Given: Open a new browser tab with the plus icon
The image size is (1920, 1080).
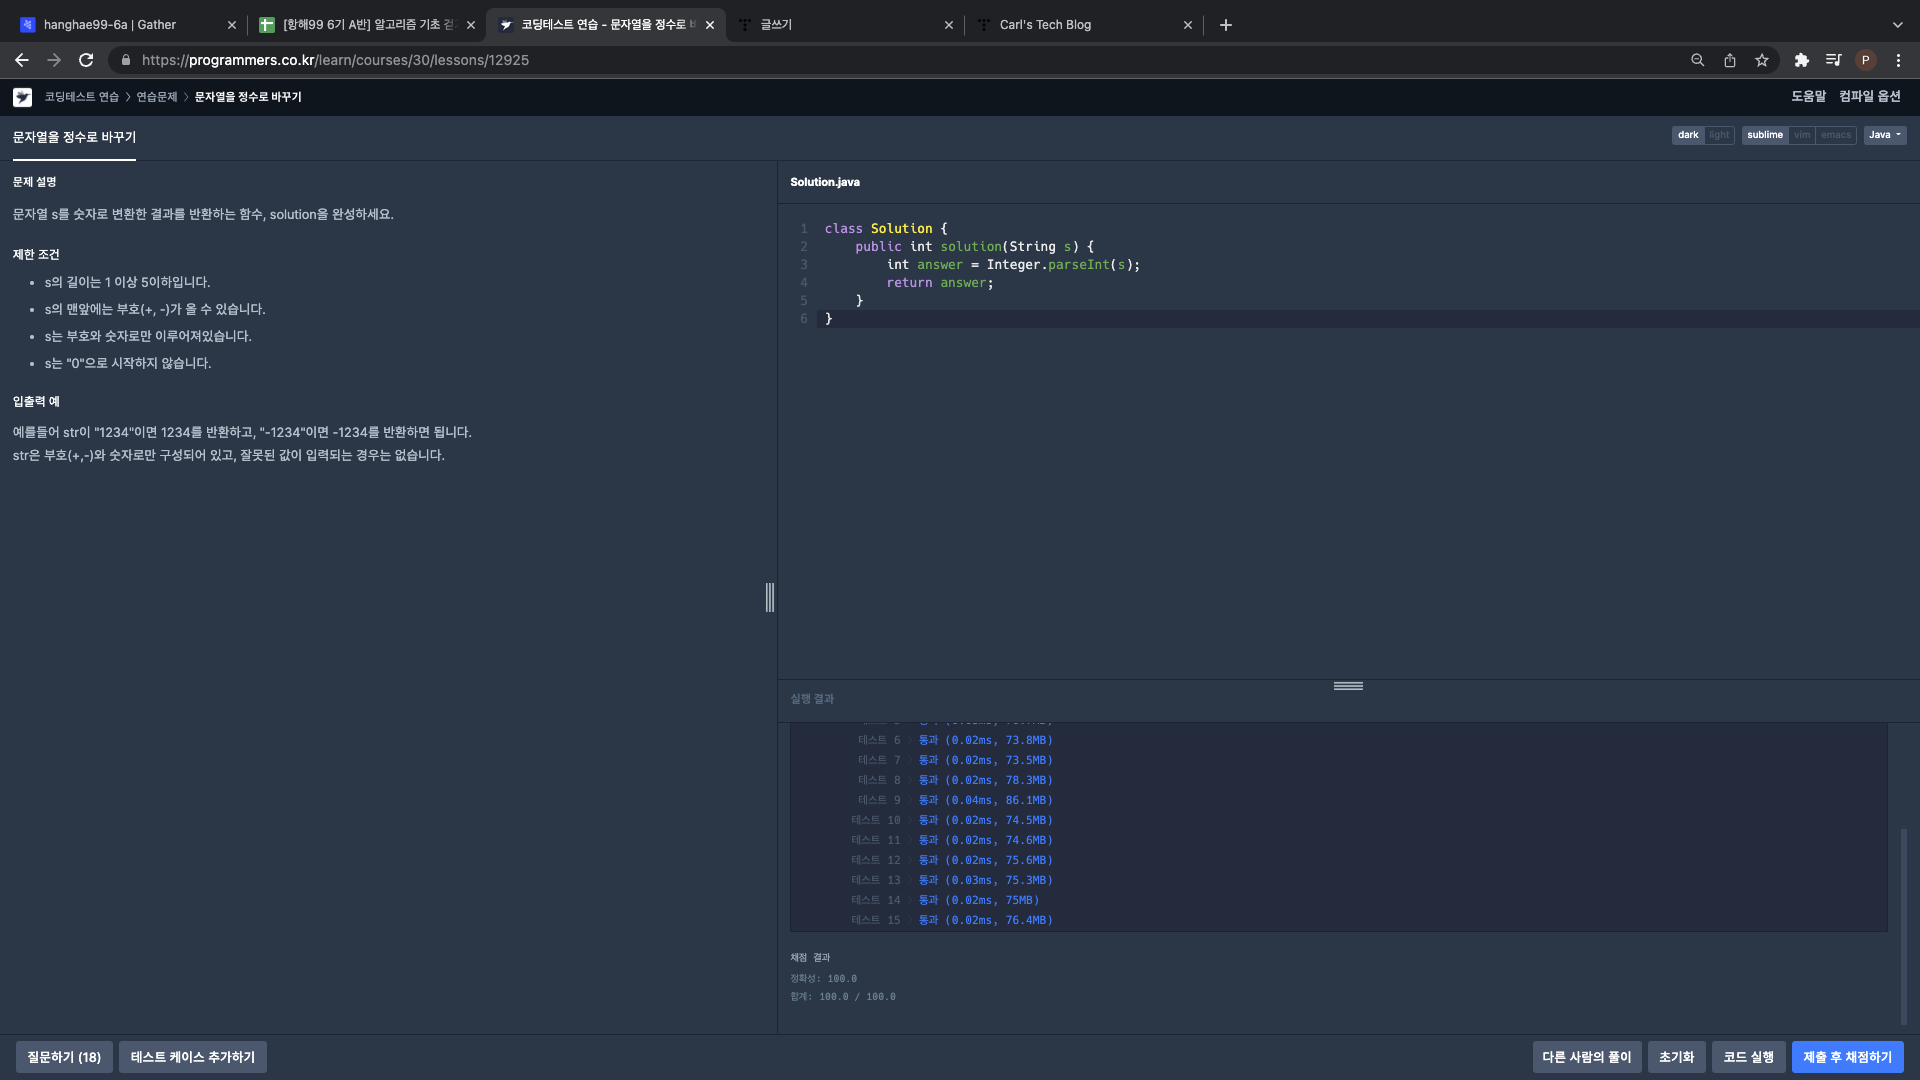Looking at the screenshot, I should coord(1226,25).
